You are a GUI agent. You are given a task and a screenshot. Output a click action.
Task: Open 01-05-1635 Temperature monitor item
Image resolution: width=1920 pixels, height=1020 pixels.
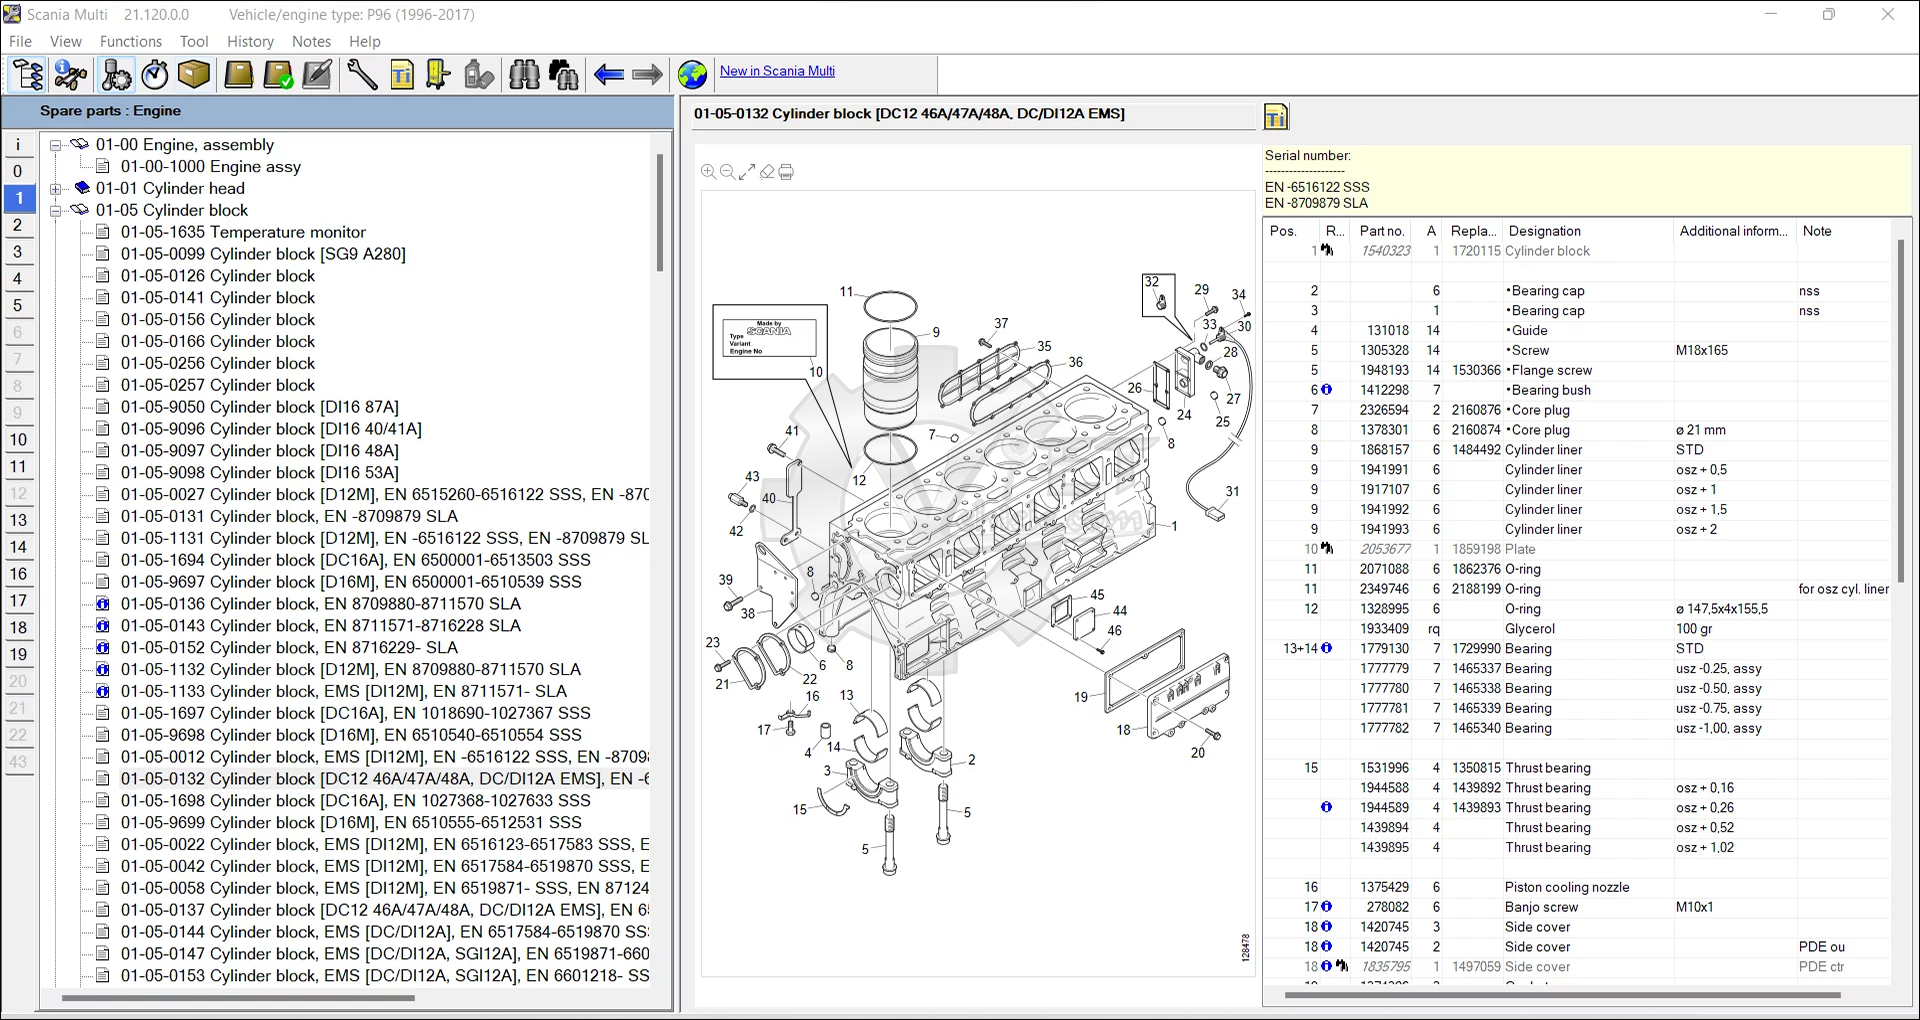tap(243, 232)
